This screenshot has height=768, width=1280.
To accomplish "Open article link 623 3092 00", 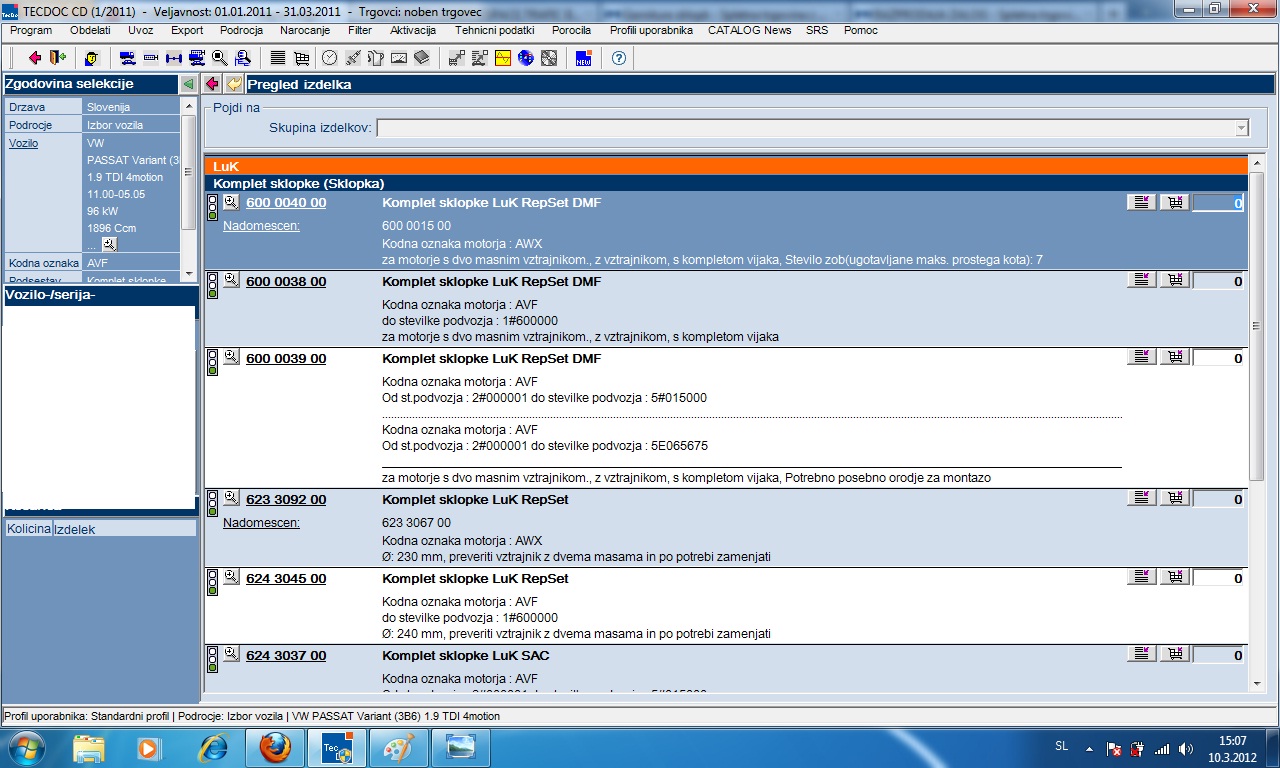I will [286, 500].
